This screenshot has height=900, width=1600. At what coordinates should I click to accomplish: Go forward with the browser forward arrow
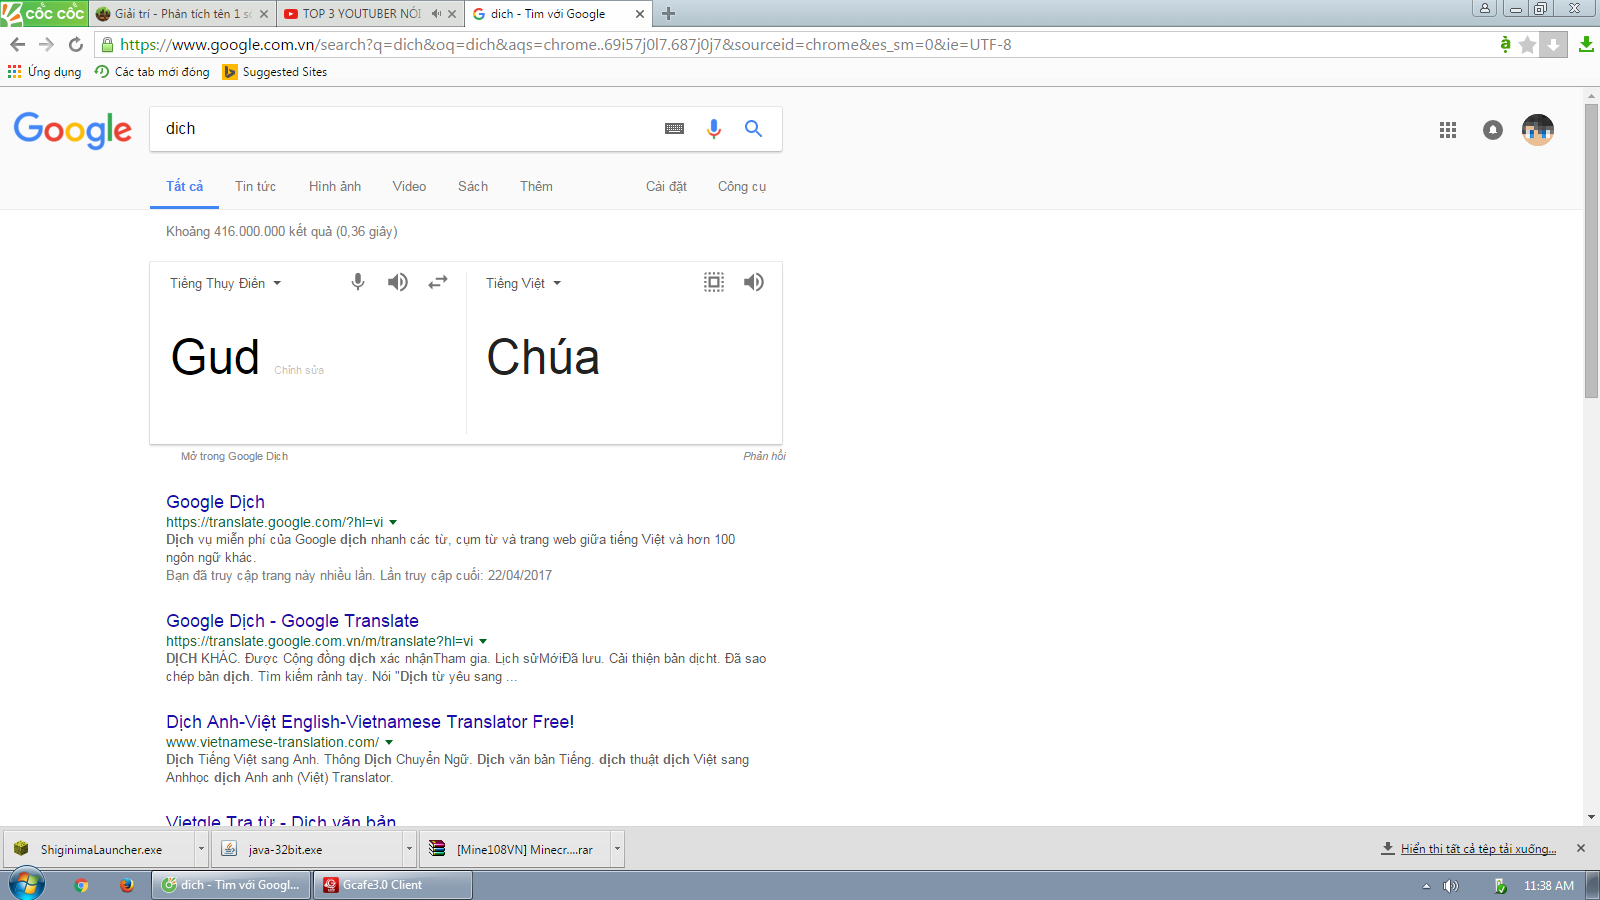pyautogui.click(x=46, y=45)
